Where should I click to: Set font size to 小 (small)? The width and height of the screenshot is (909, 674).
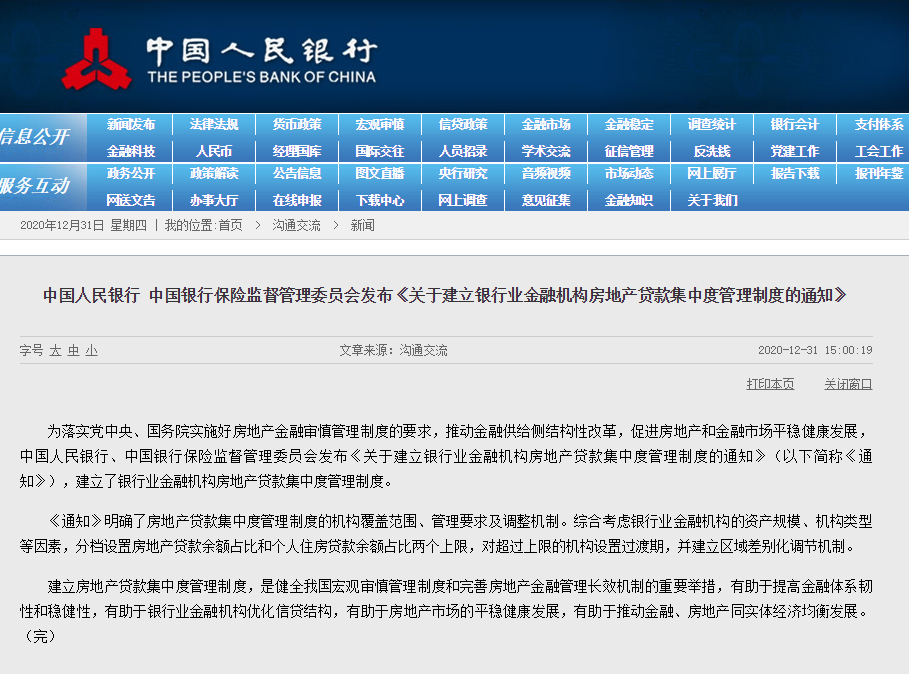click(92, 350)
